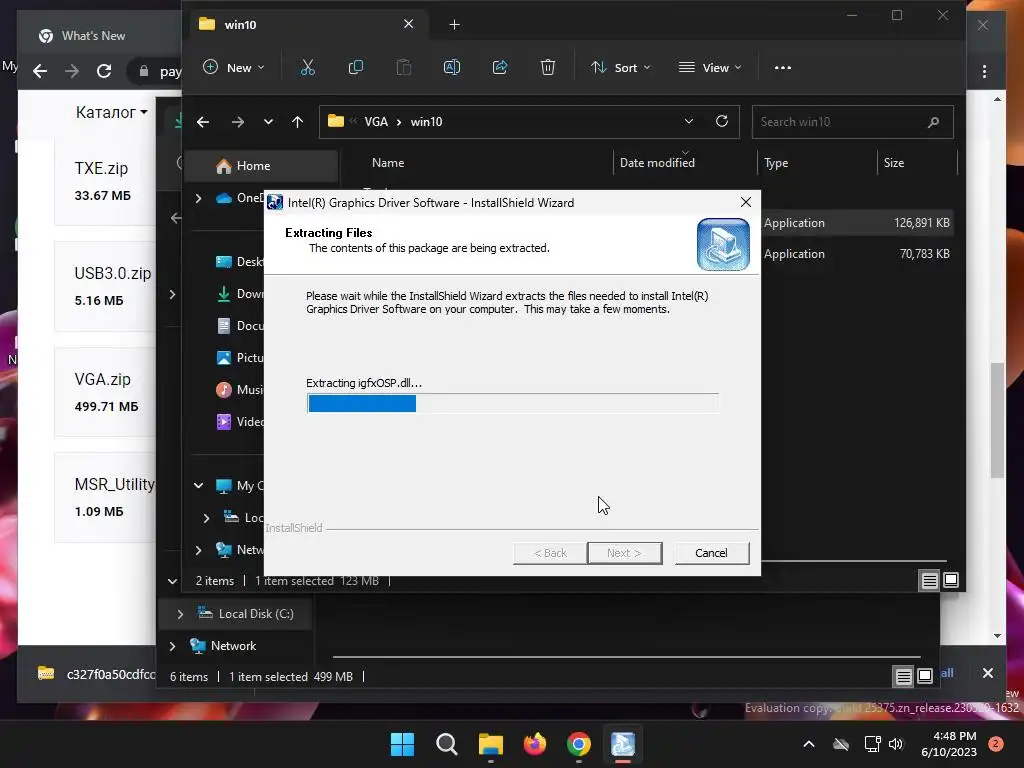The width and height of the screenshot is (1024, 768).
Task: Open the Sort dropdown
Action: [x=620, y=67]
